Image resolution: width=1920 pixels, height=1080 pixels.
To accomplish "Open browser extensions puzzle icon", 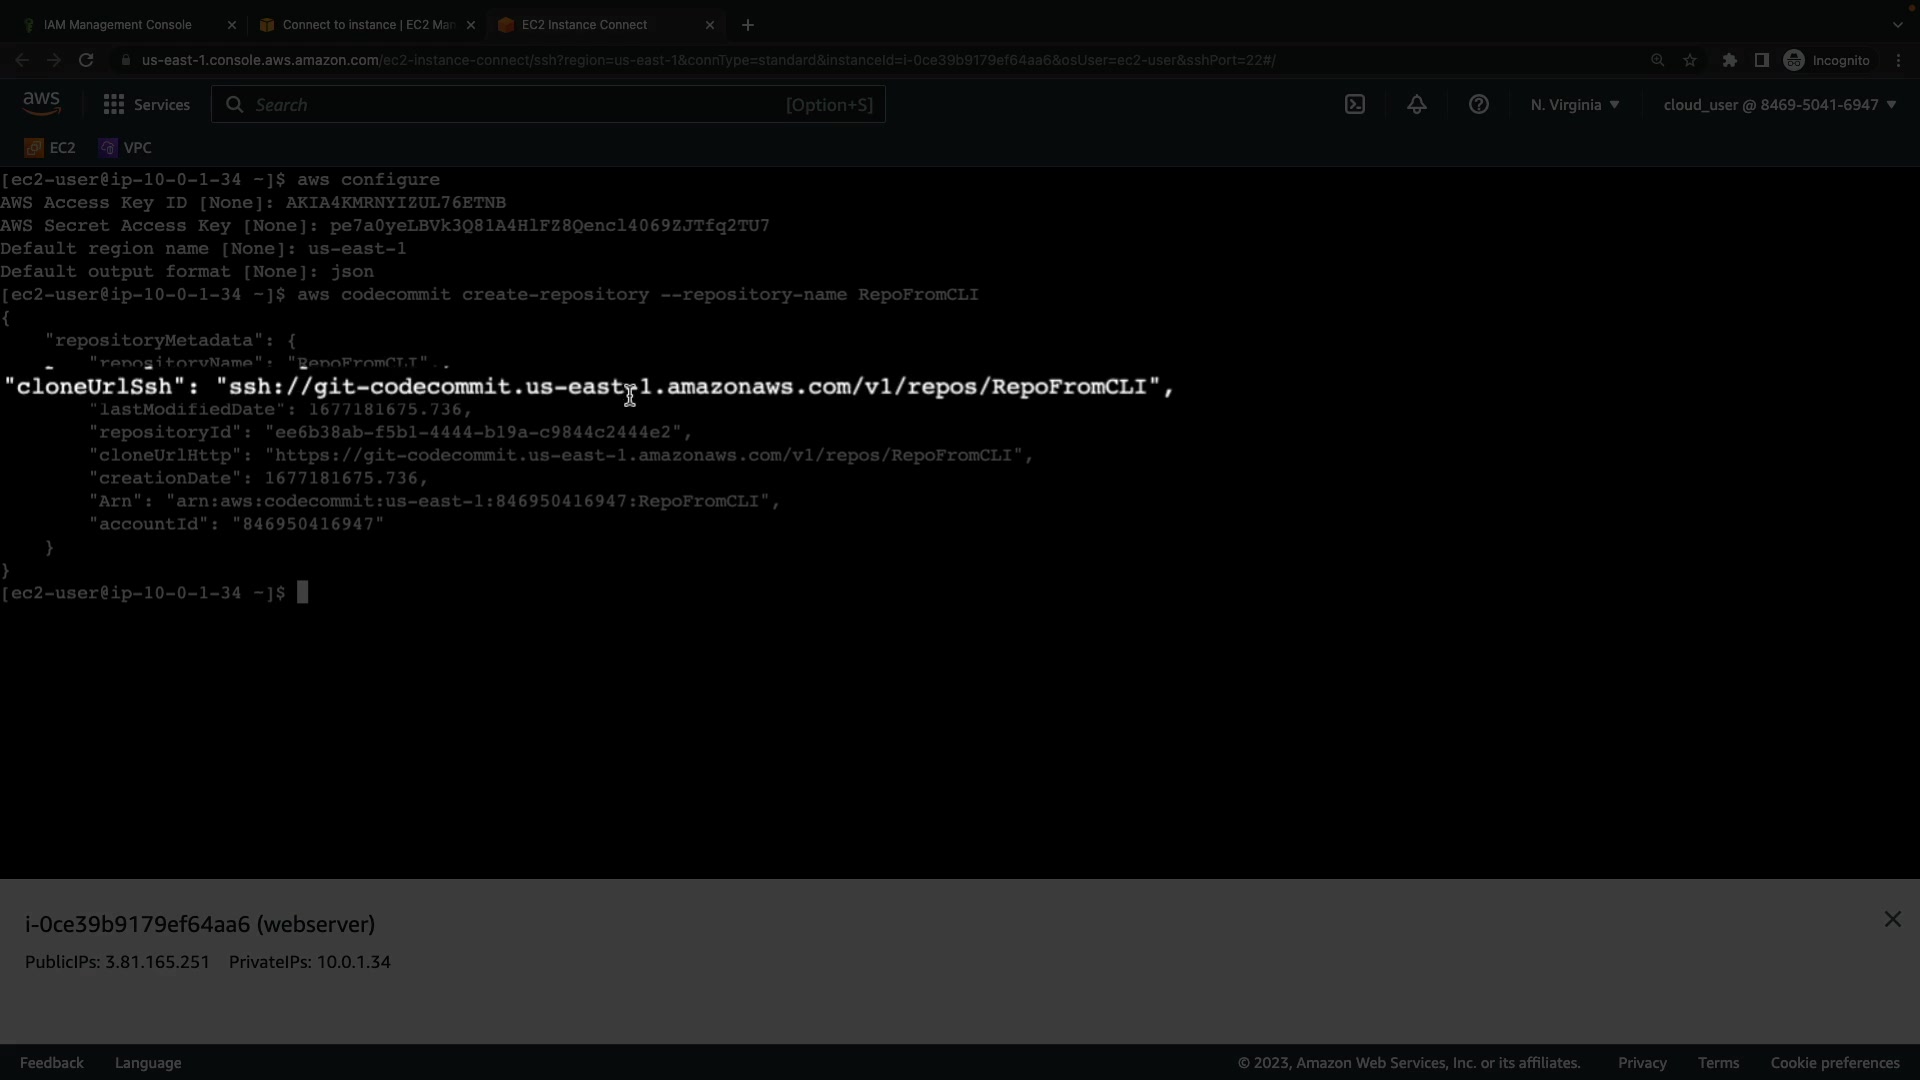I will (1730, 61).
